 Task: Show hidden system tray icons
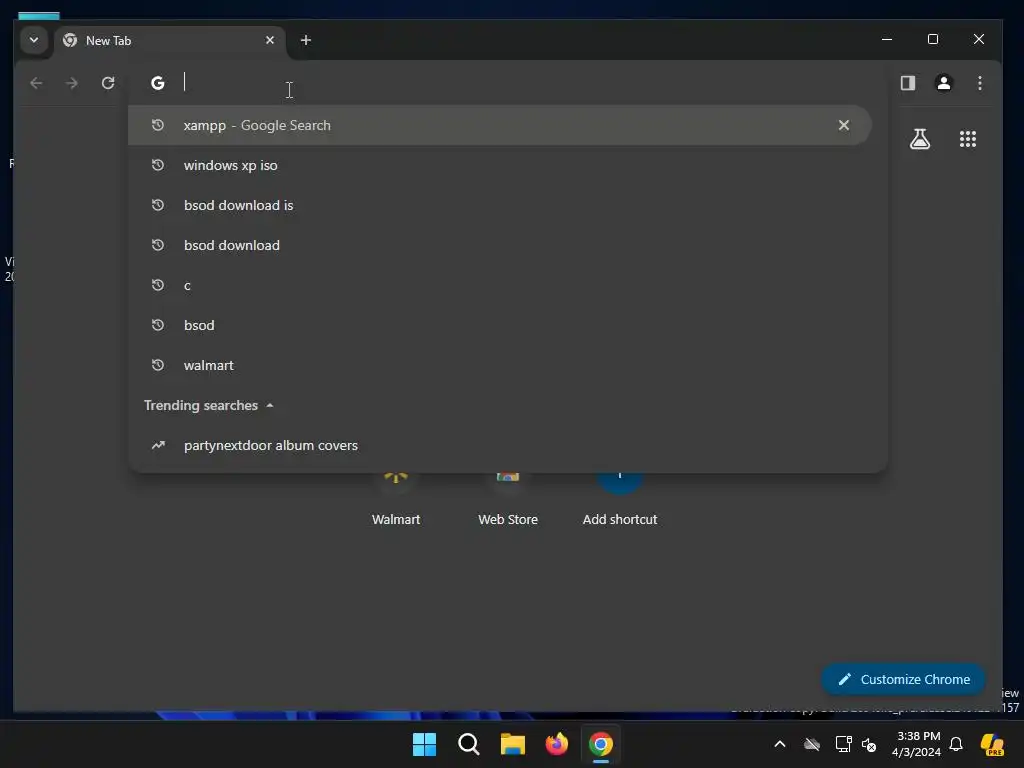coord(780,744)
